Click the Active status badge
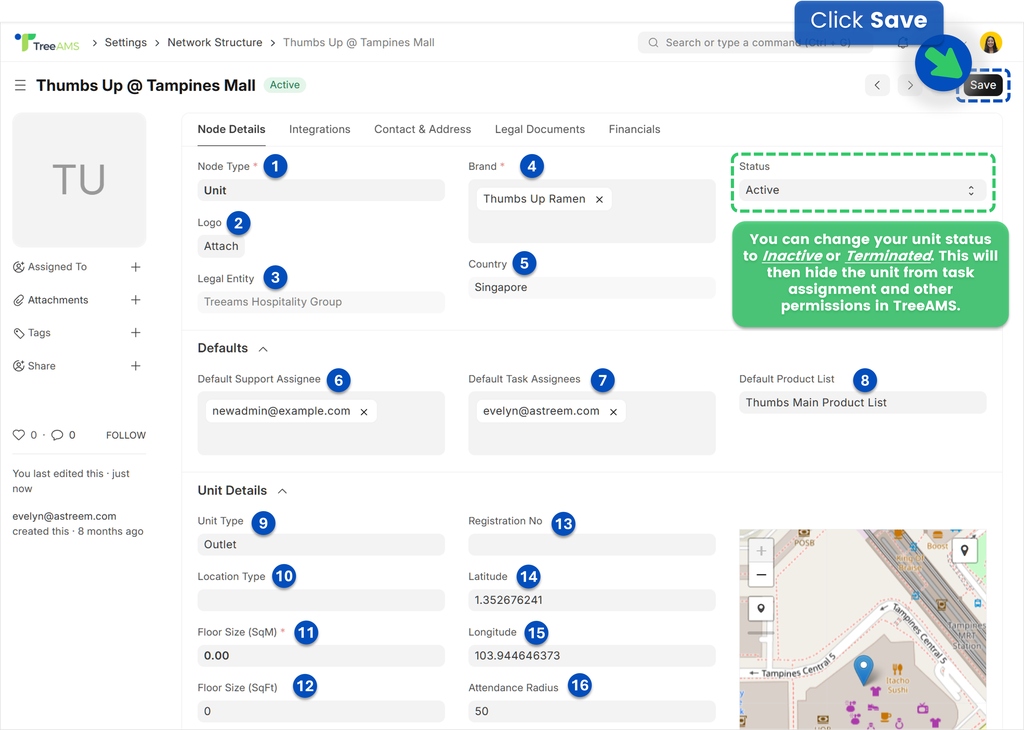Screen dimensions: 1024x730 click(x=285, y=85)
